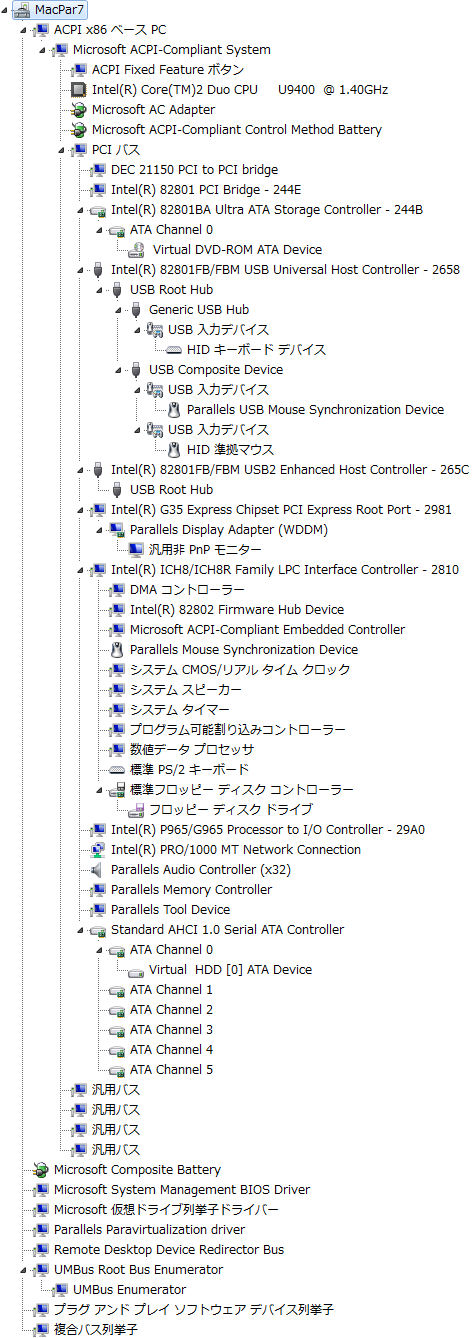The height and width of the screenshot is (1338, 474).
Task: Click the HID キーボード デバイス keyboard icon
Action: point(174,350)
